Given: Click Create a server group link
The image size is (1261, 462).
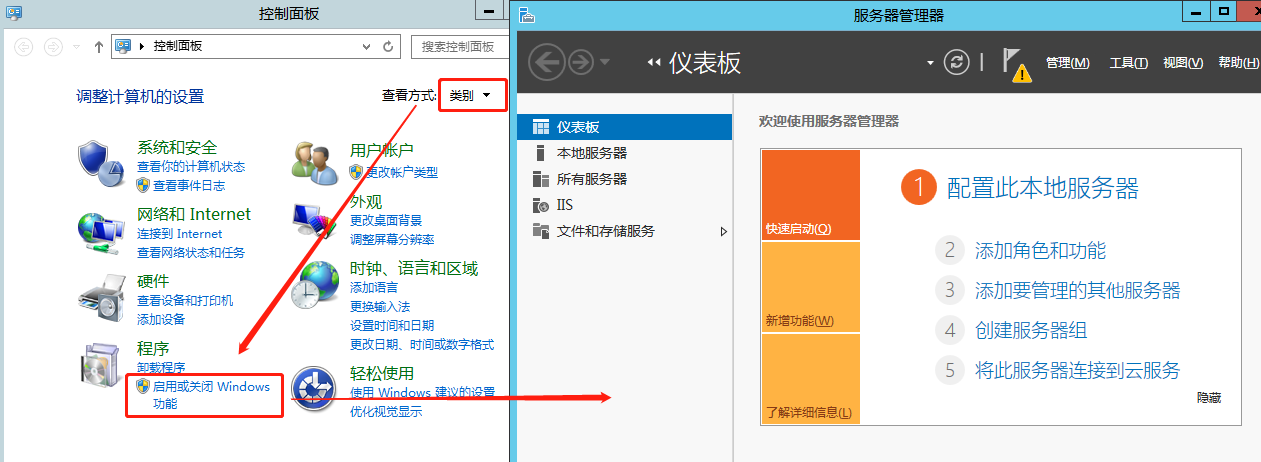Looking at the screenshot, I should coord(1031,330).
